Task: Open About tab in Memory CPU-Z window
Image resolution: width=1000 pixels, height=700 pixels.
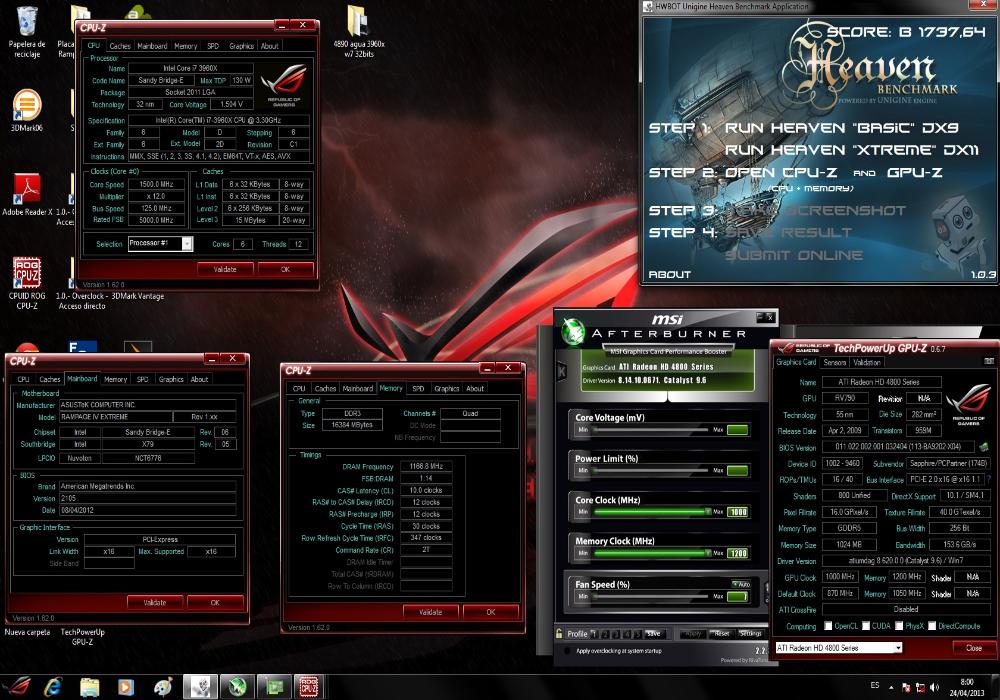Action: point(474,388)
